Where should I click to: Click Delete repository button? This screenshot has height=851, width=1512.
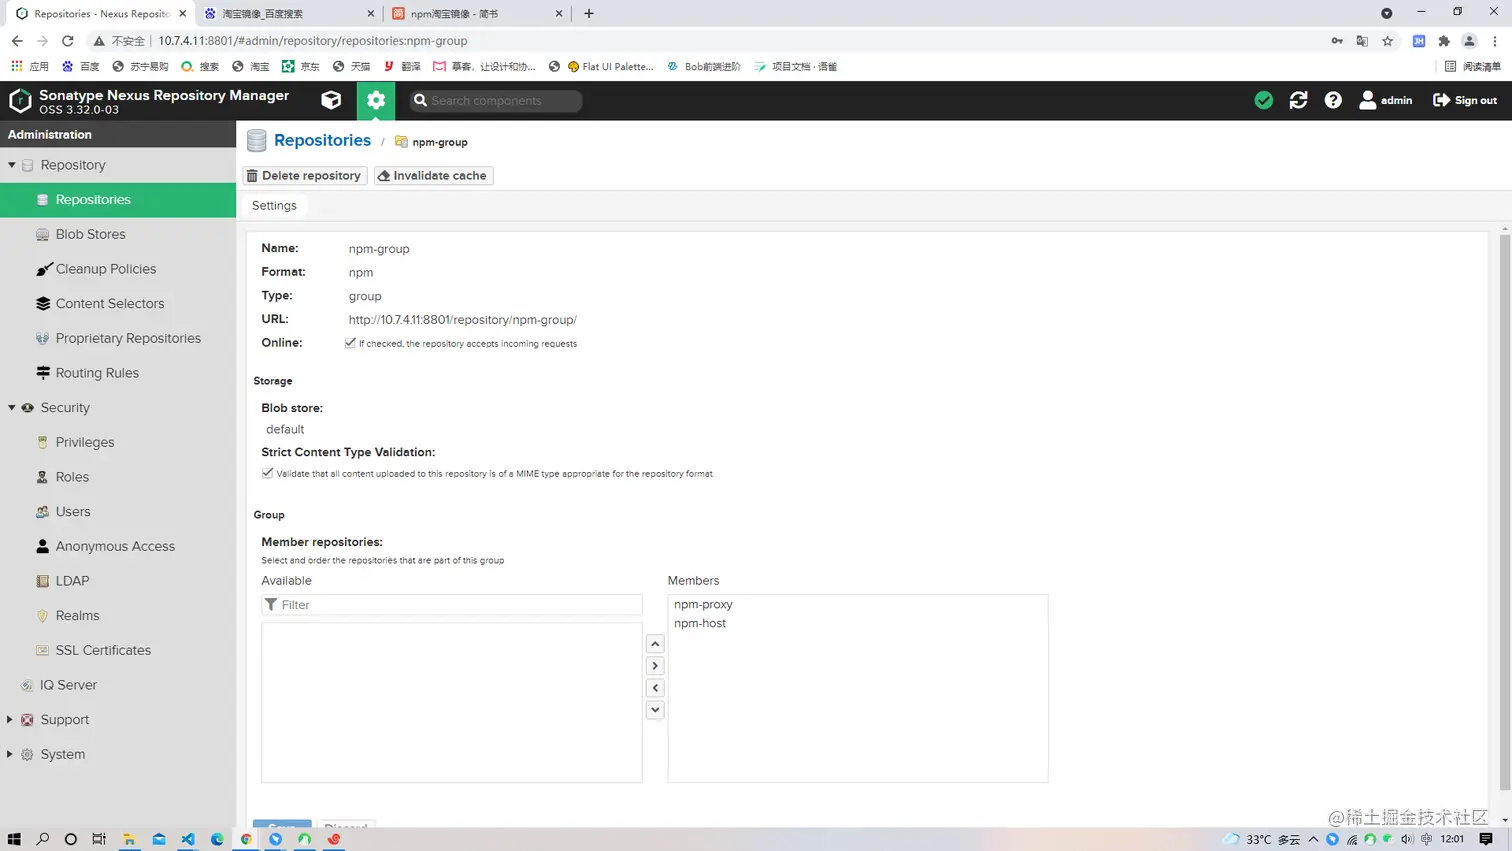[304, 176]
